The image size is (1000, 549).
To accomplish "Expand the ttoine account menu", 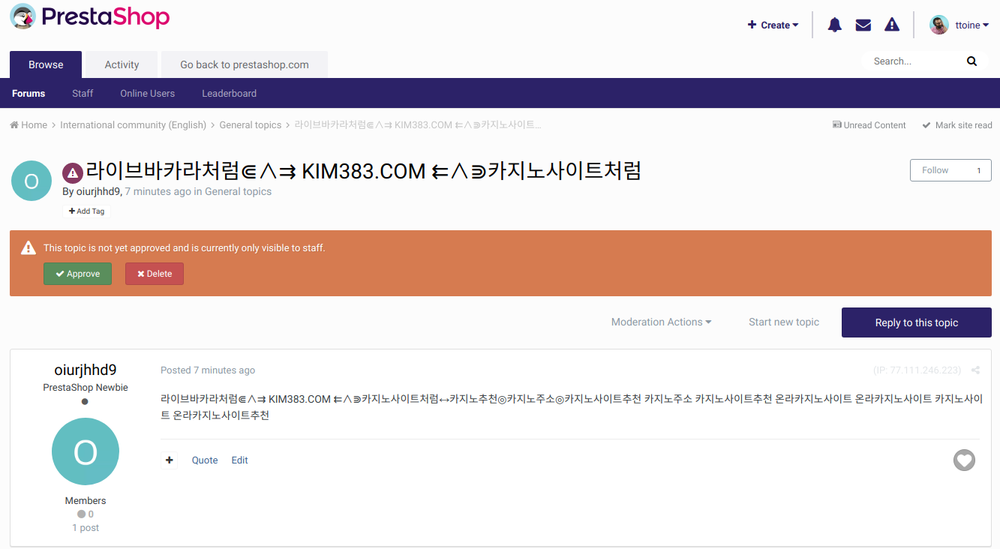I will pos(972,25).
